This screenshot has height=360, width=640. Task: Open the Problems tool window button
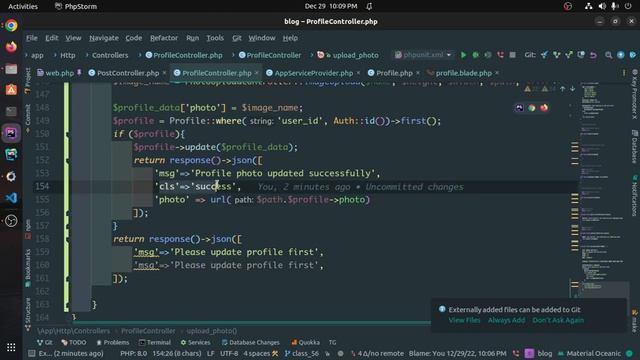[x=113, y=342]
